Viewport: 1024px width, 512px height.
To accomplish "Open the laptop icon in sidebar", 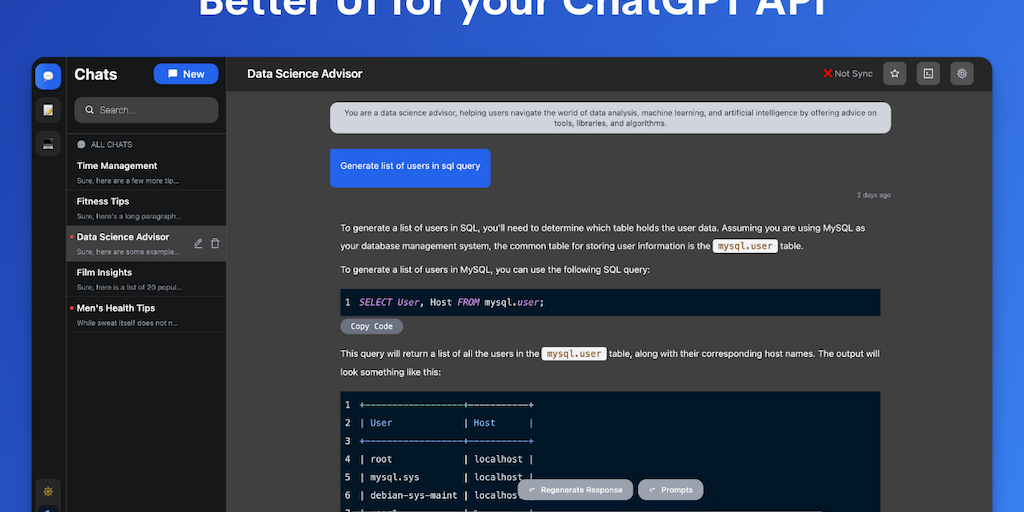I will tap(48, 144).
